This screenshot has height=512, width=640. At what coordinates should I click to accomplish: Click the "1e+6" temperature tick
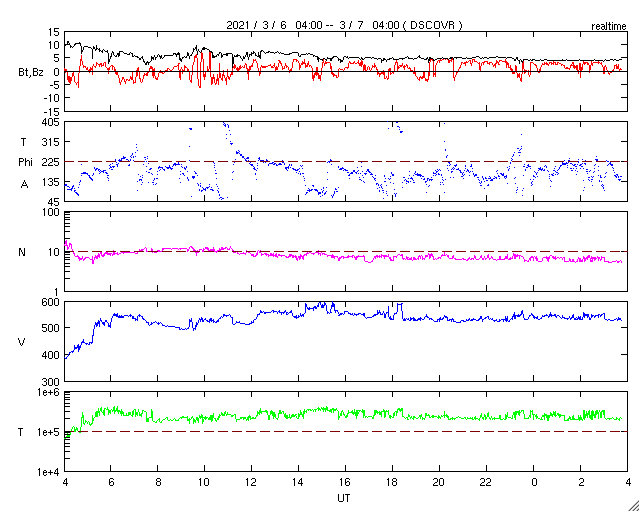coord(49,392)
